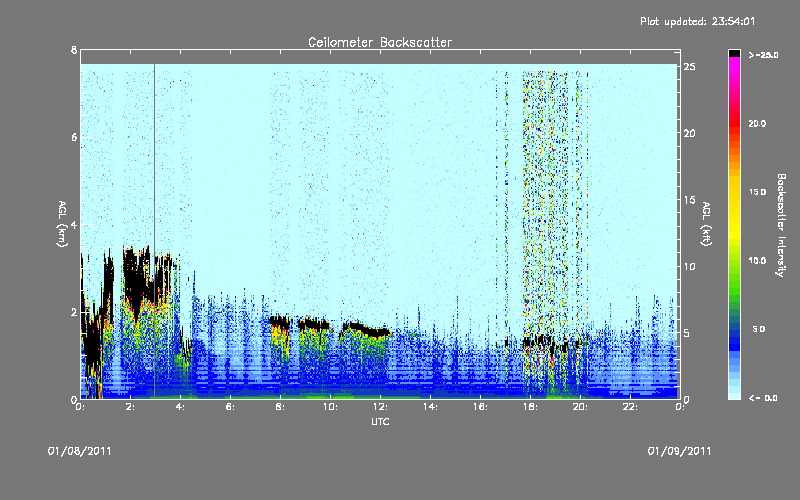Click the '12:' hour tick on the time axis
This screenshot has width=800, height=500.
coord(380,407)
